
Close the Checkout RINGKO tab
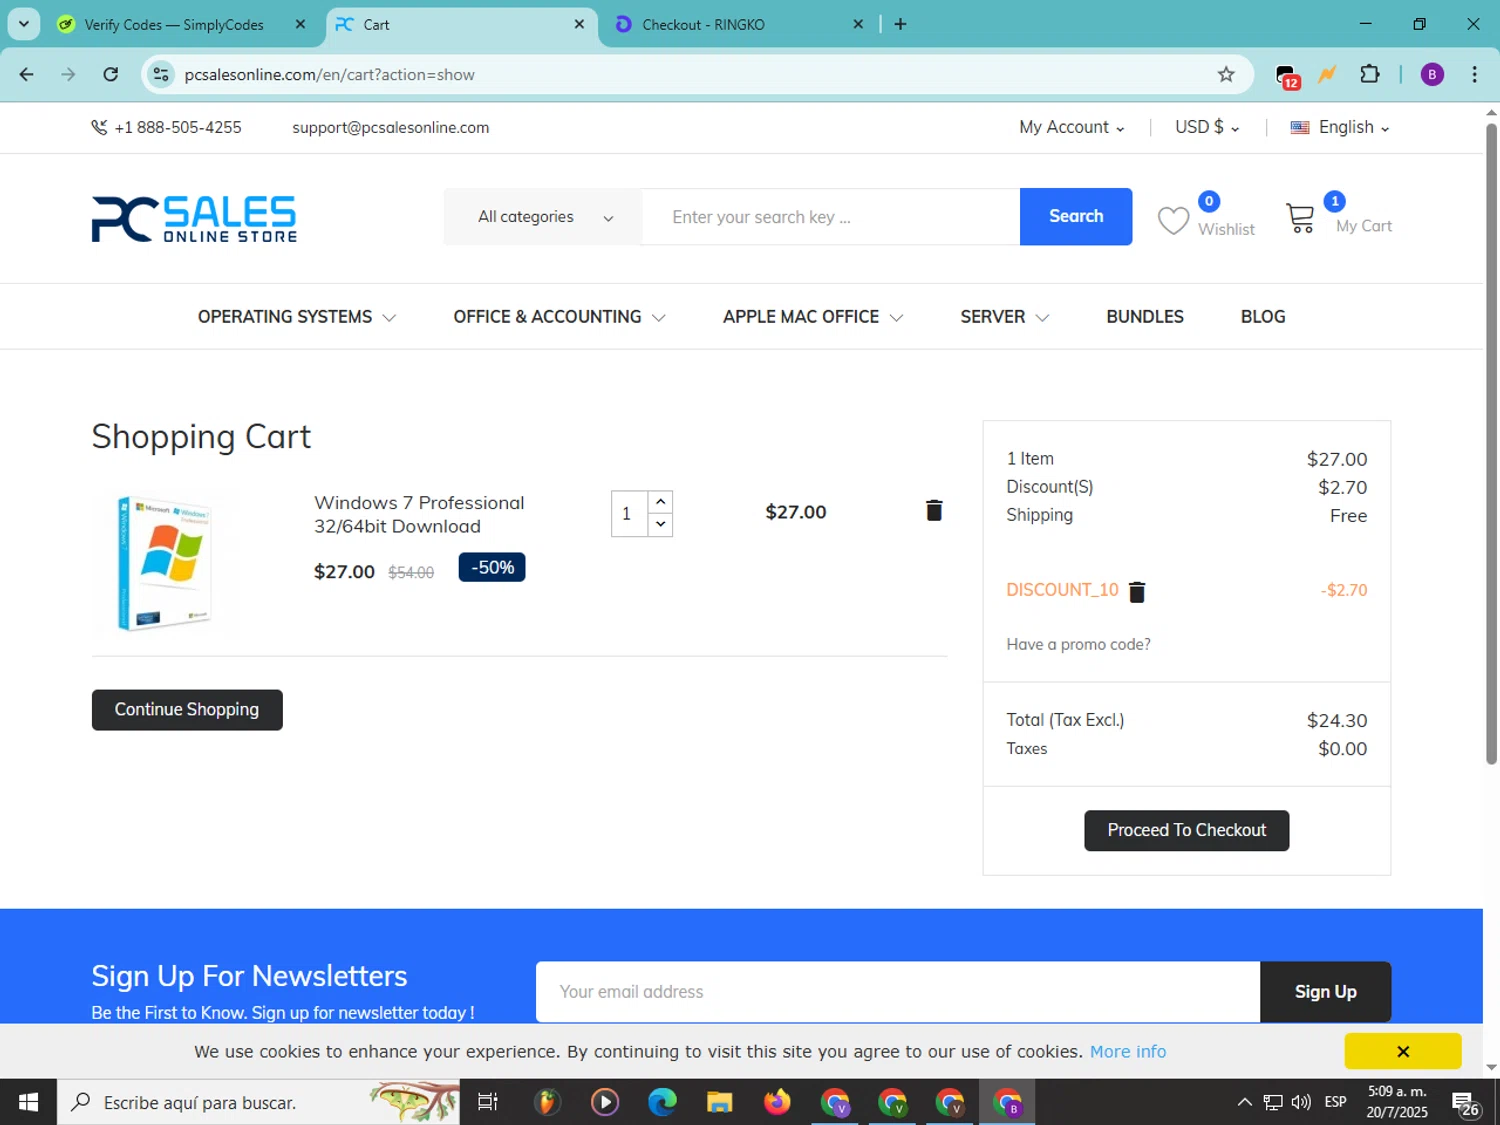pos(858,24)
